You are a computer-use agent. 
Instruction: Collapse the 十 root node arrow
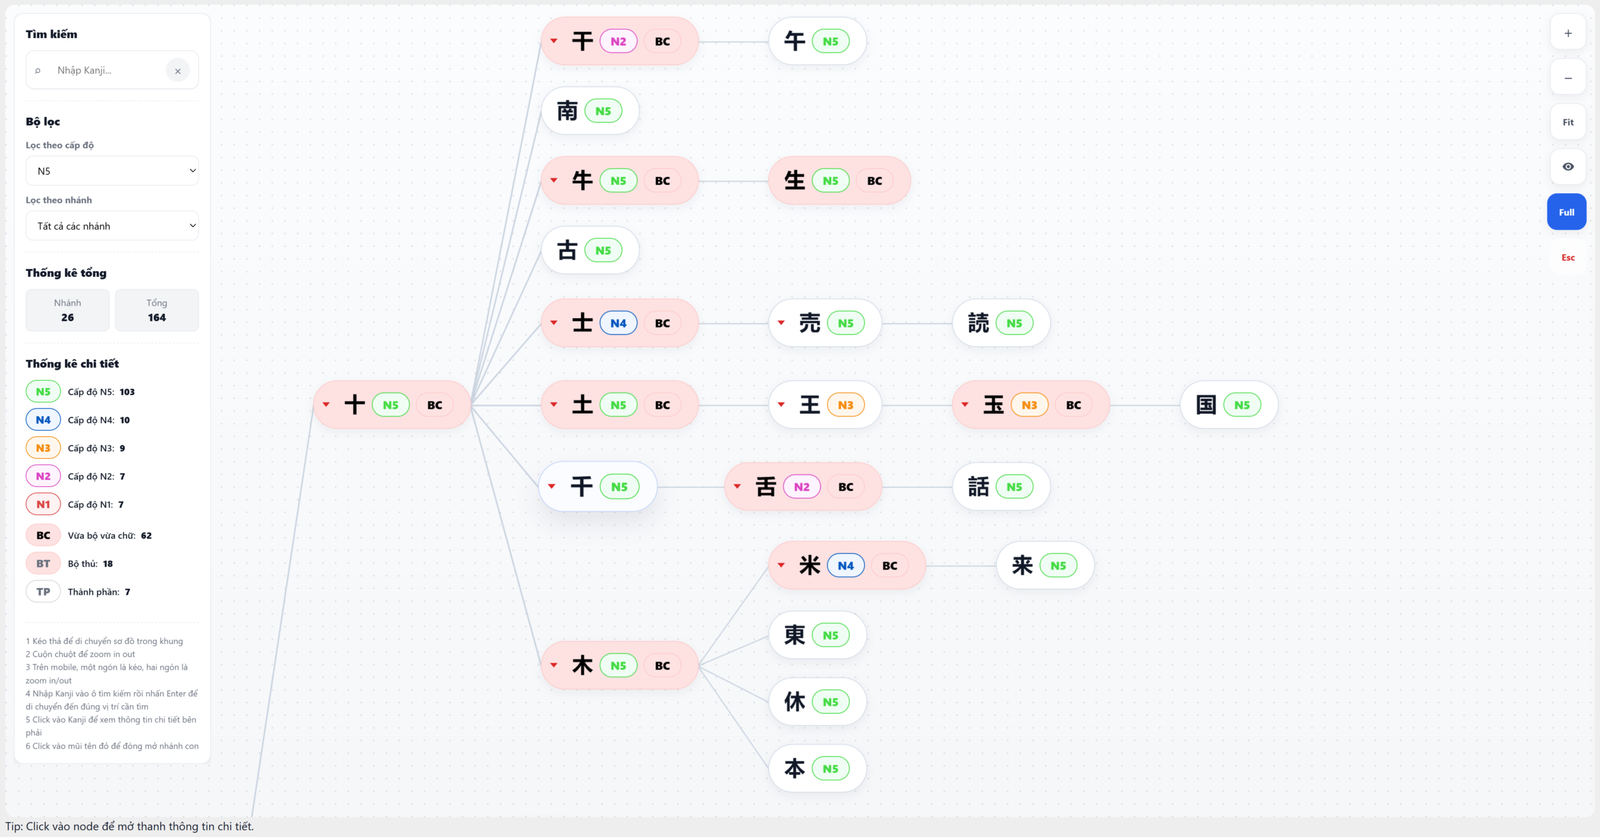tap(326, 405)
